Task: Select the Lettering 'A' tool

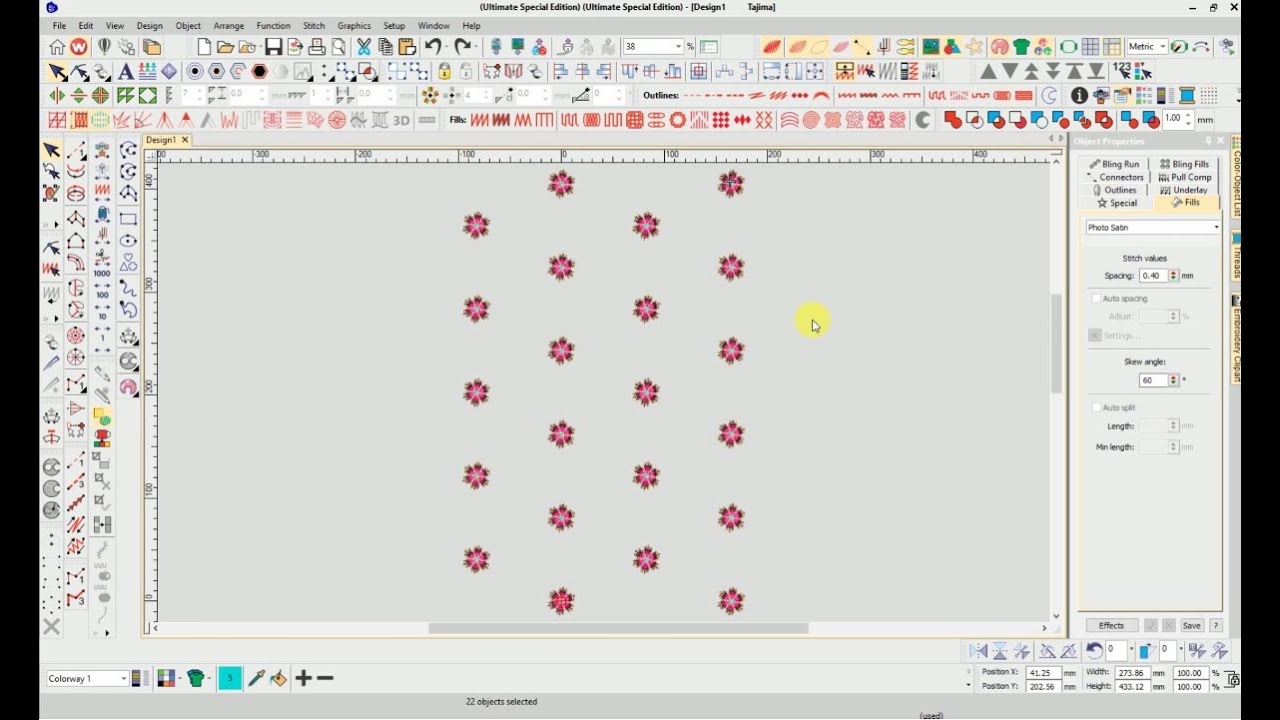Action: (x=125, y=72)
